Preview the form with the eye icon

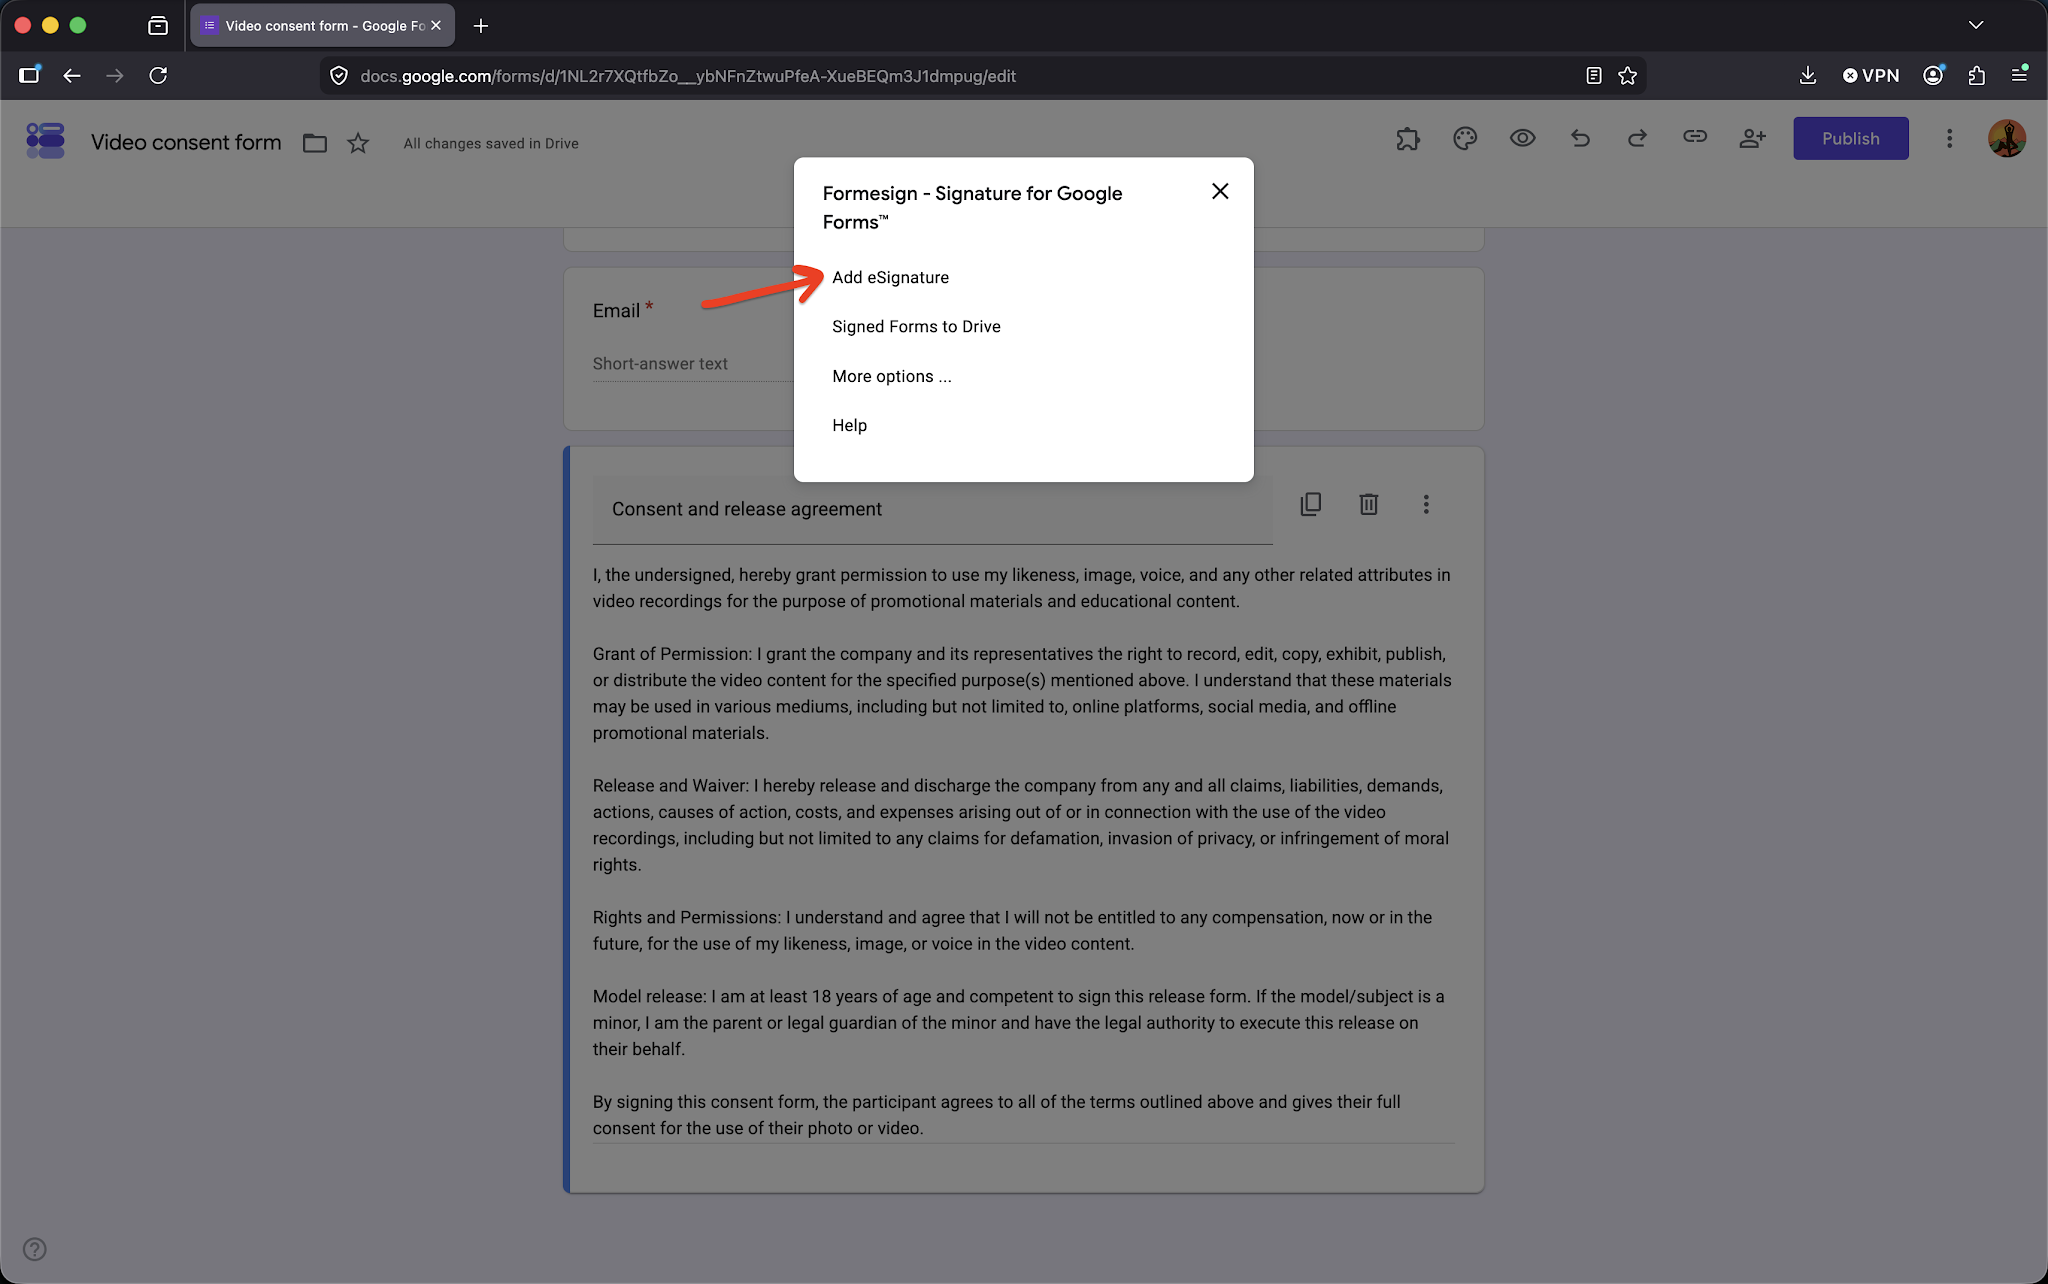click(1522, 139)
